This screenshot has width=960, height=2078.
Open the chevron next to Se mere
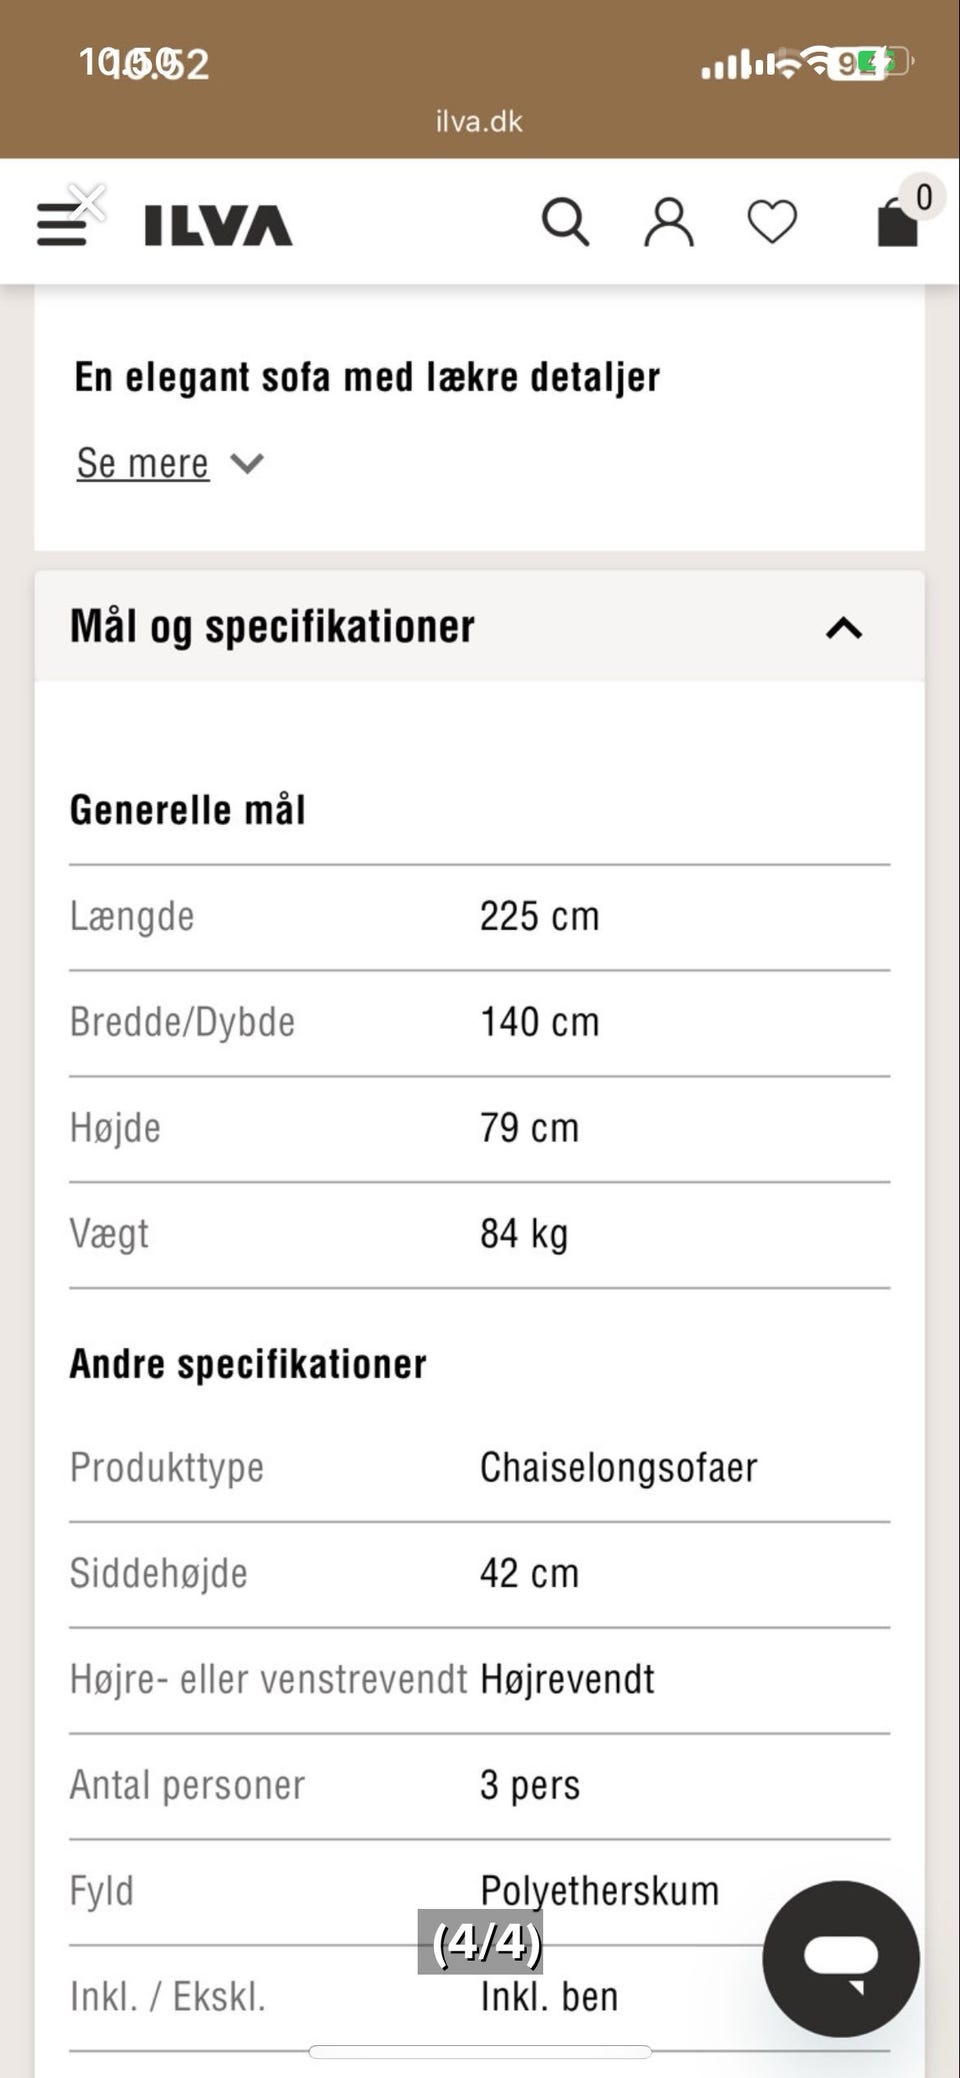point(246,463)
